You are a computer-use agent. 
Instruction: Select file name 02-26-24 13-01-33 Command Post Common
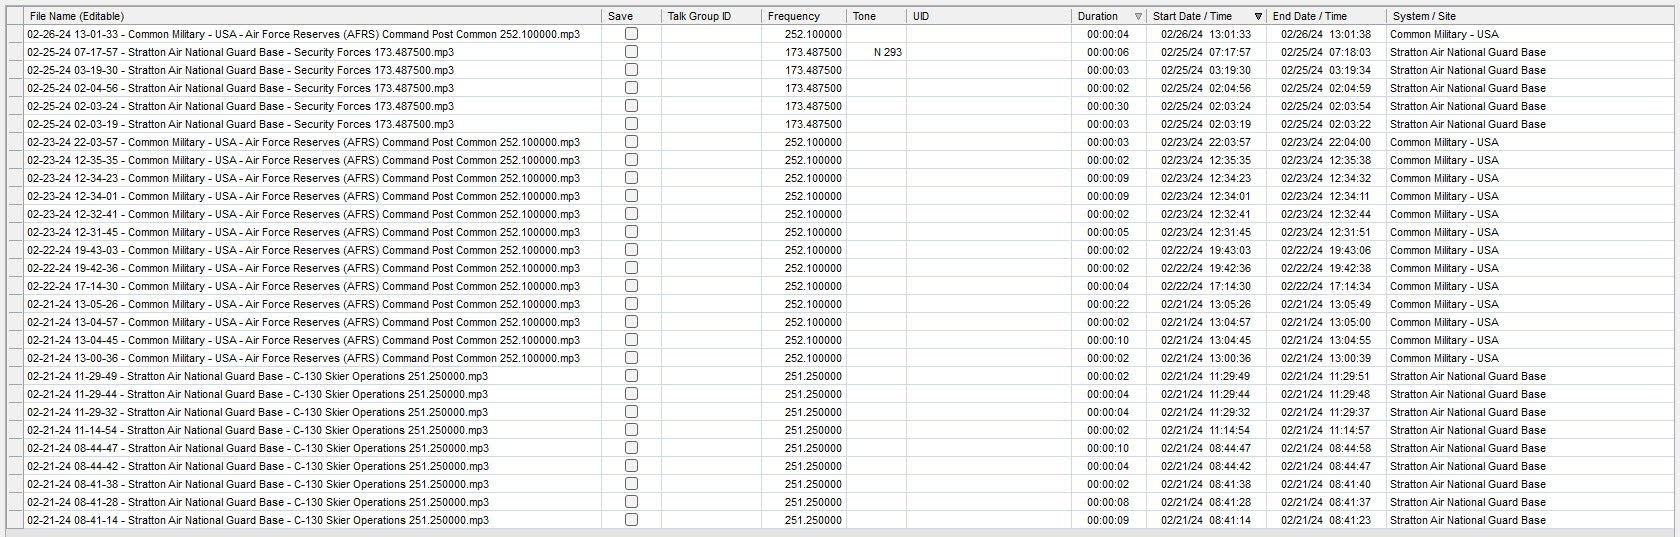(x=303, y=34)
